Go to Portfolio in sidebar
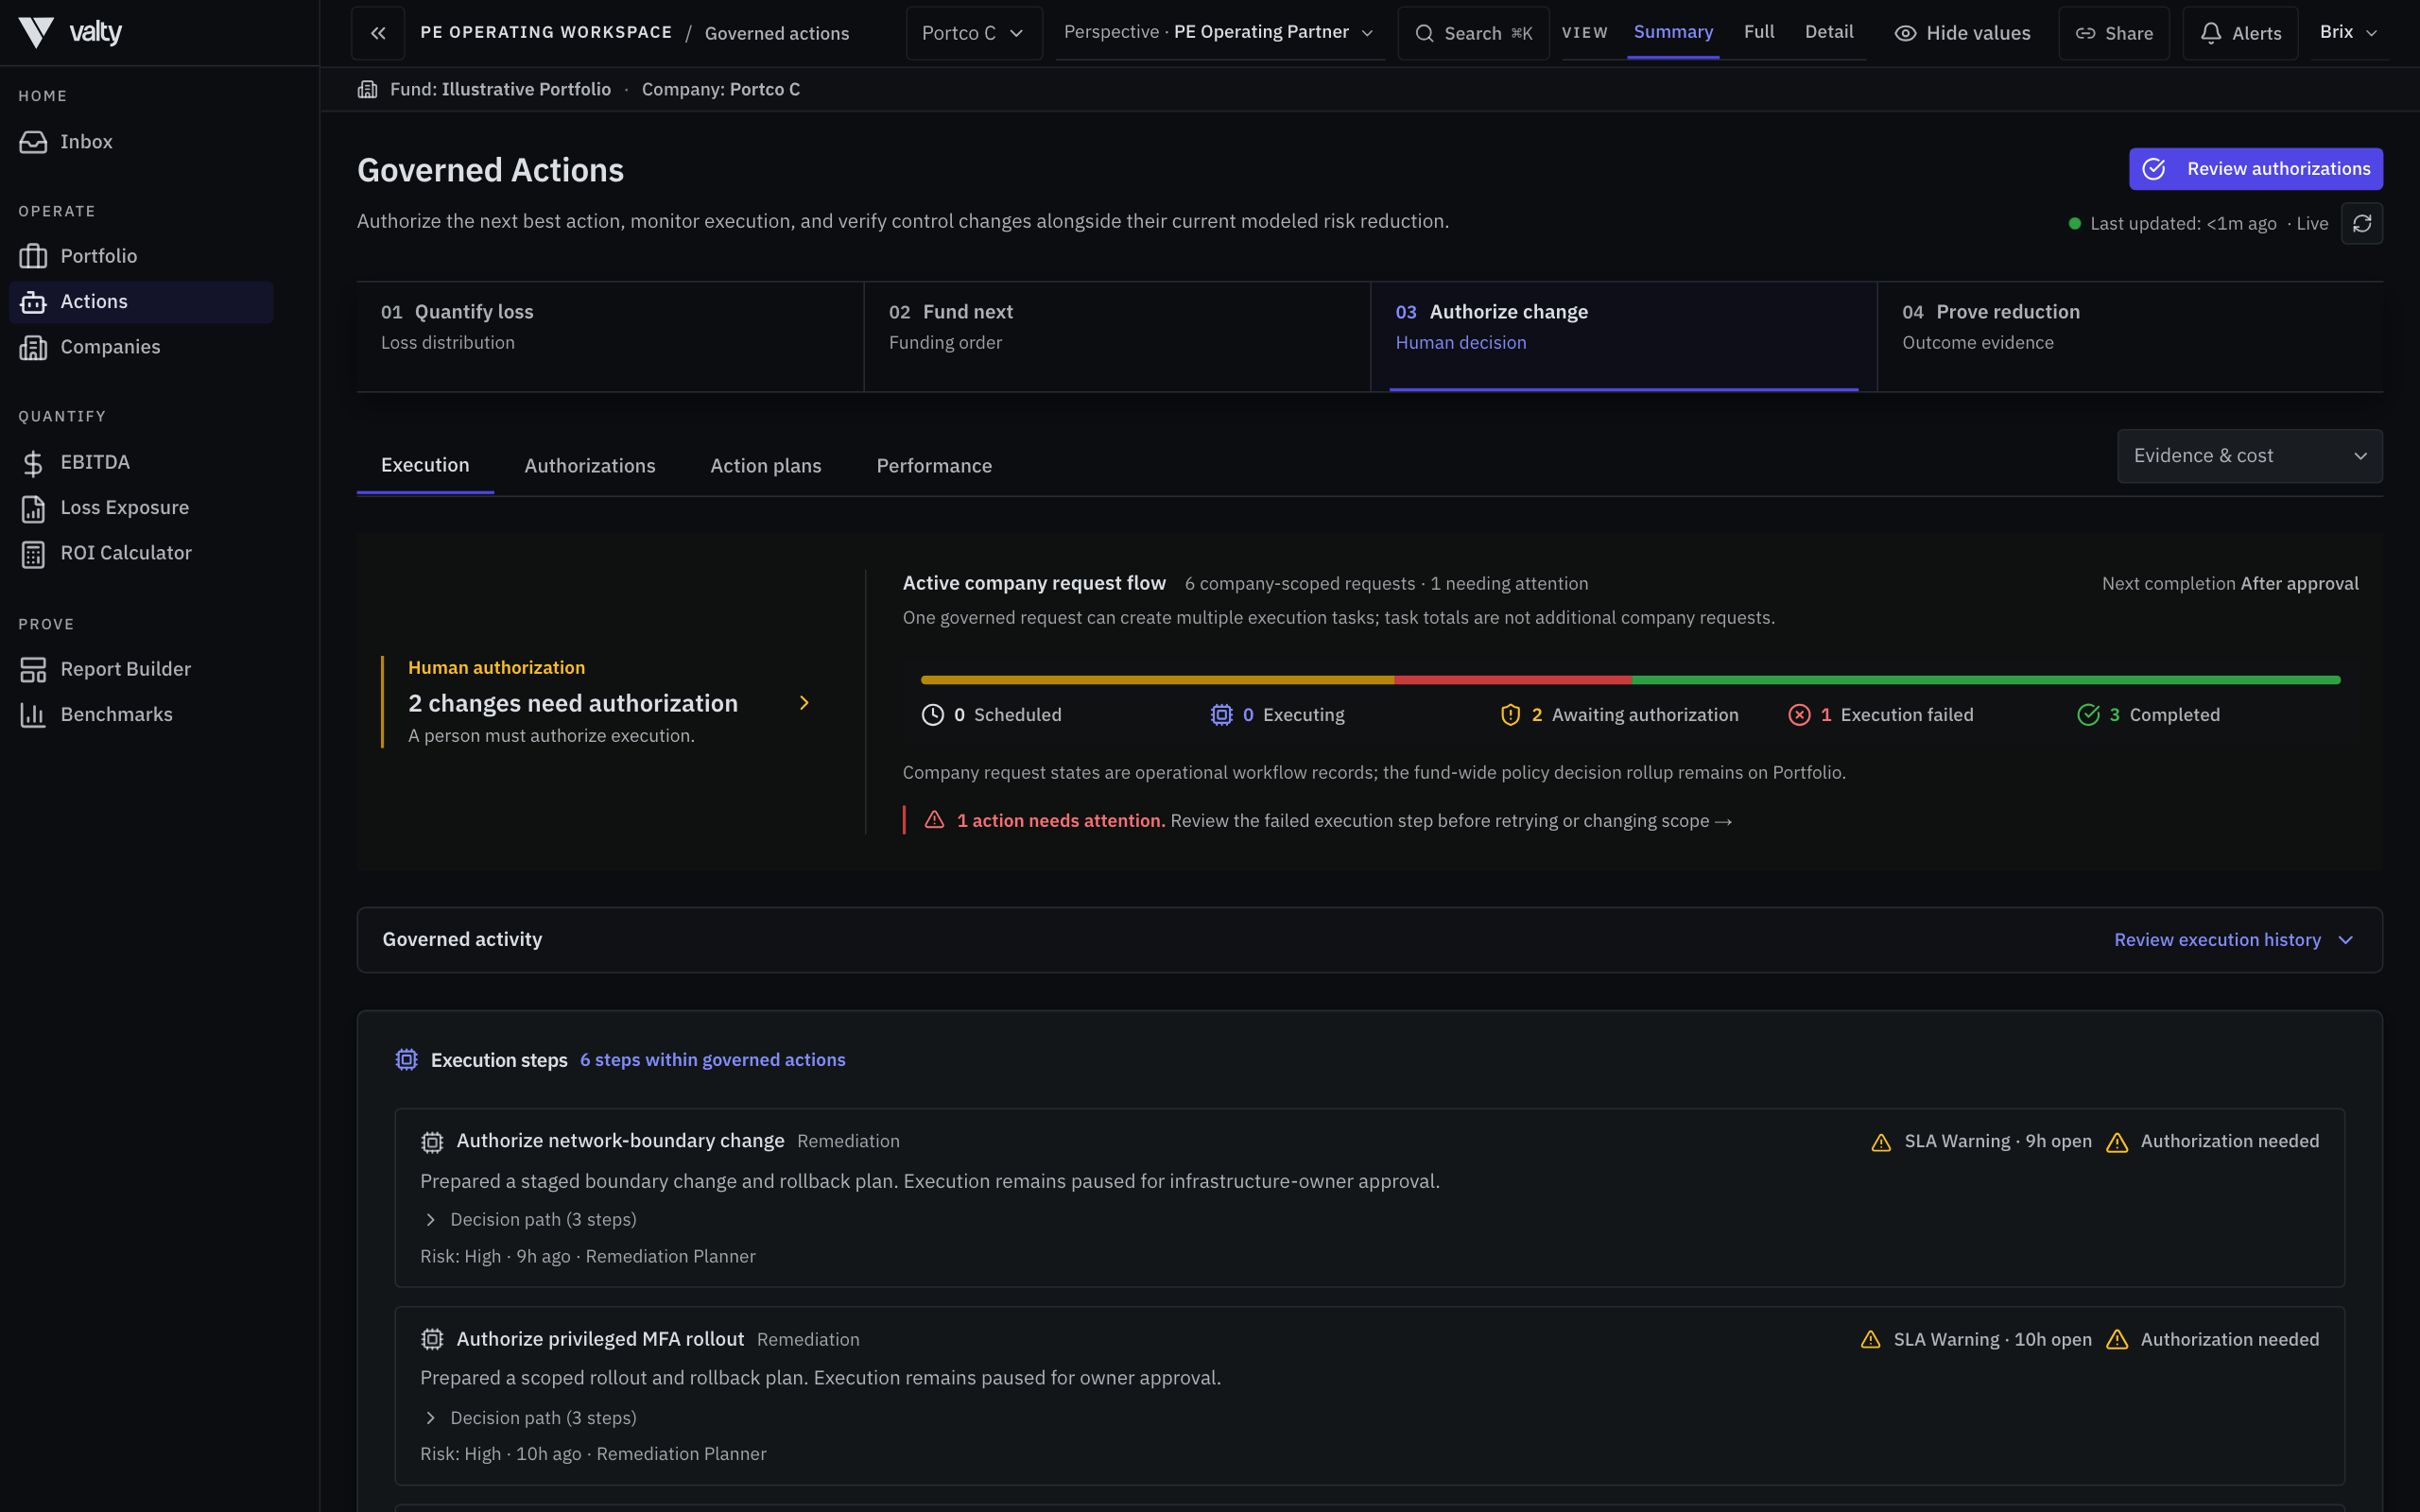Screen dimensions: 2420x1512 pos(141,256)
